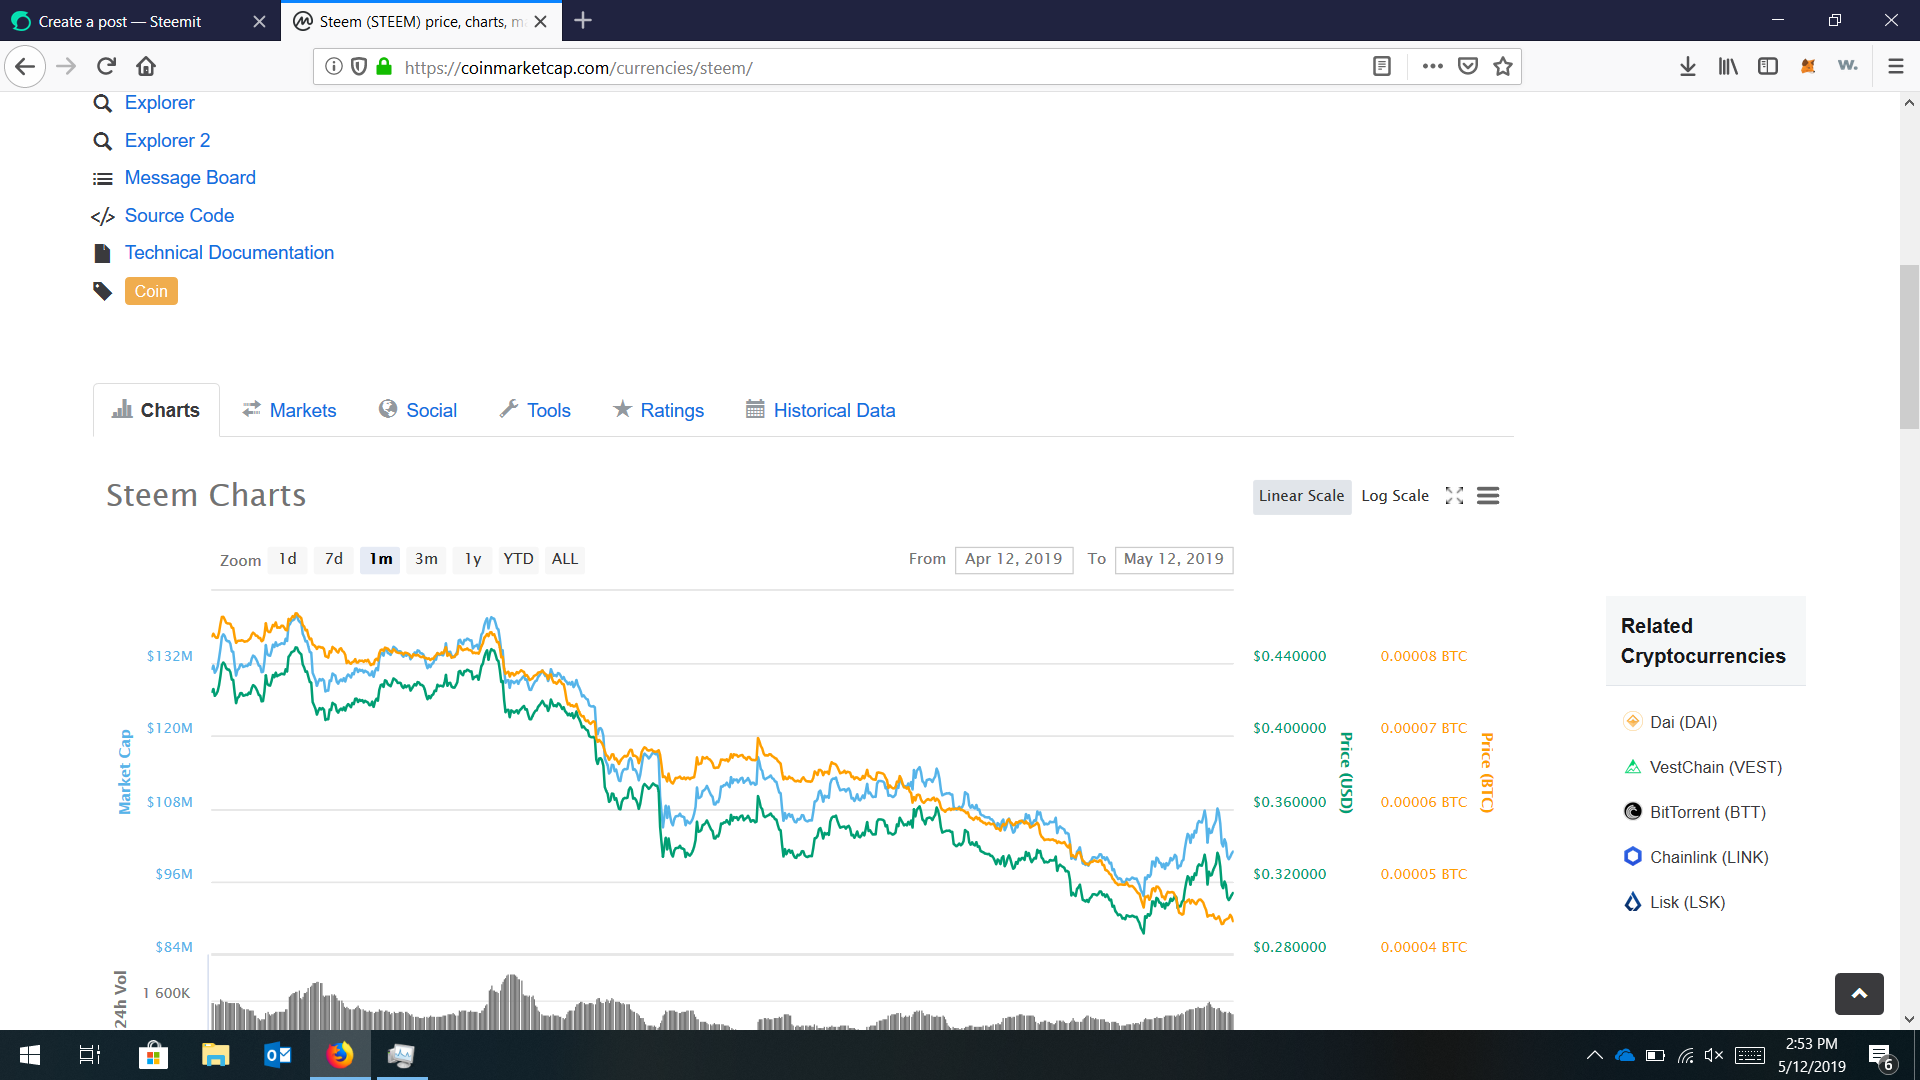1920x1080 pixels.
Task: Open the Historical Data tab
Action: (x=834, y=410)
